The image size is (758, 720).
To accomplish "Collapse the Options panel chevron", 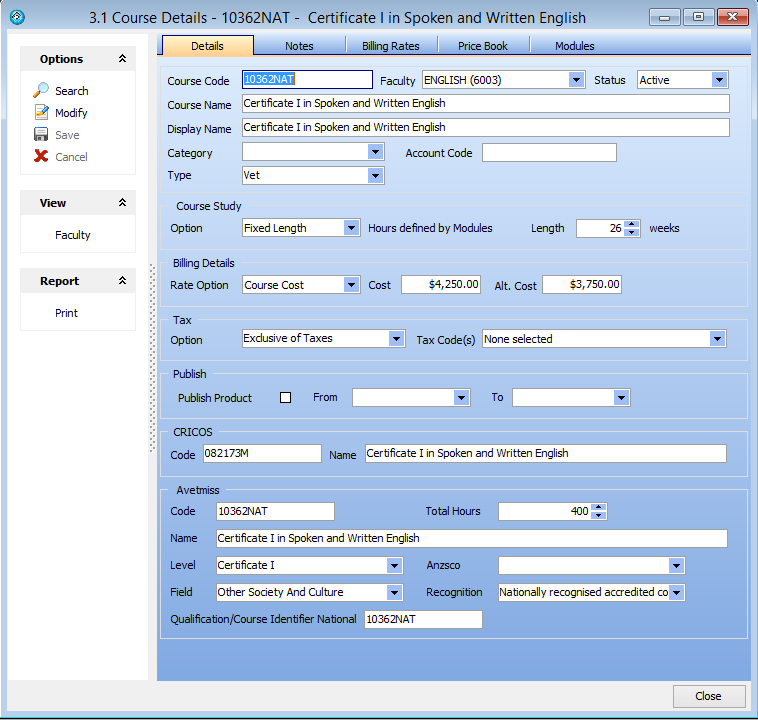I will (122, 59).
